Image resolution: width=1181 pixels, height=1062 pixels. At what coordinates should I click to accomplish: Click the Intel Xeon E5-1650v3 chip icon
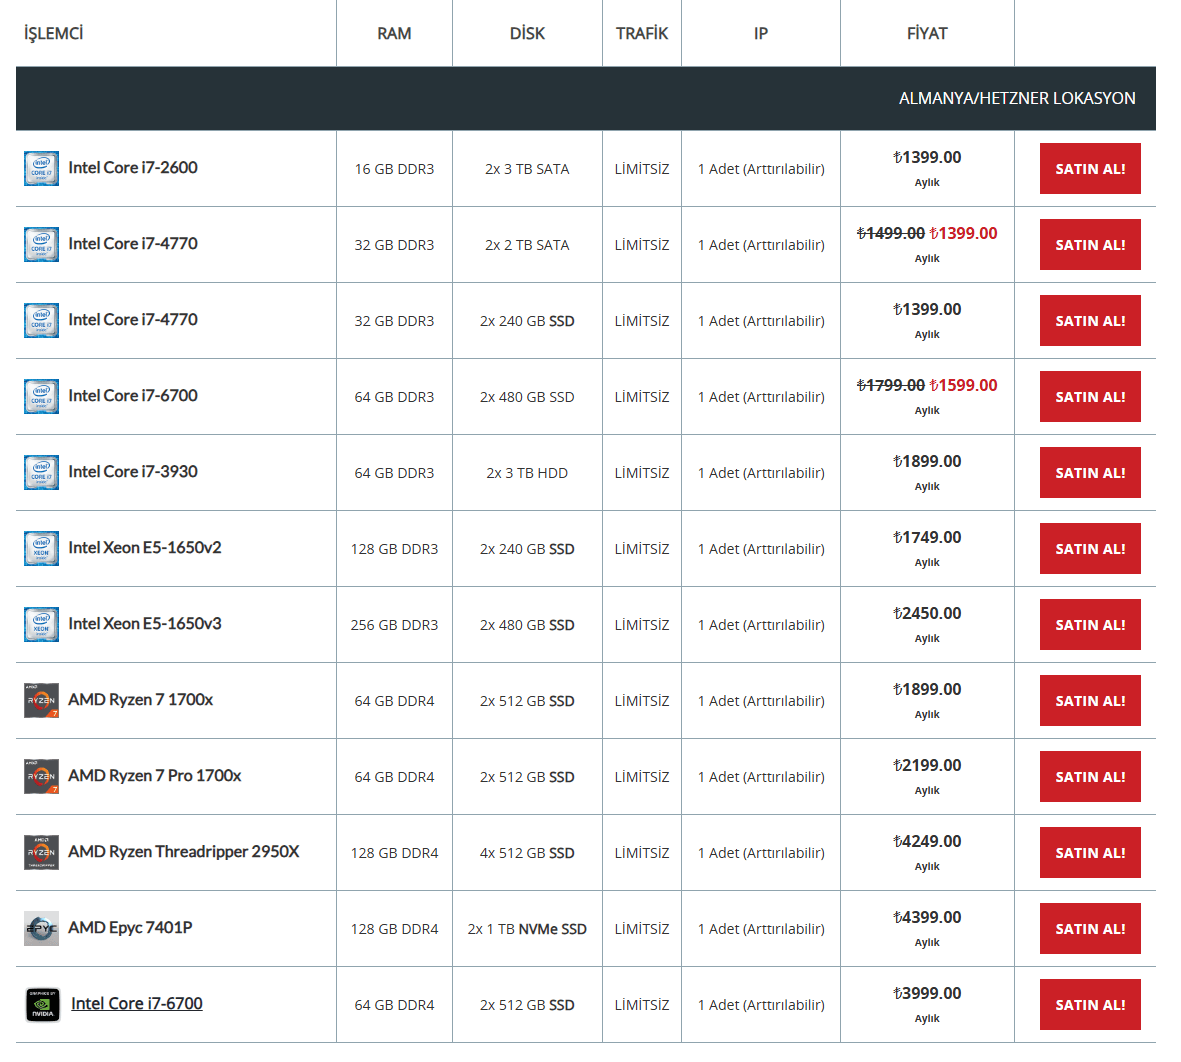point(41,624)
